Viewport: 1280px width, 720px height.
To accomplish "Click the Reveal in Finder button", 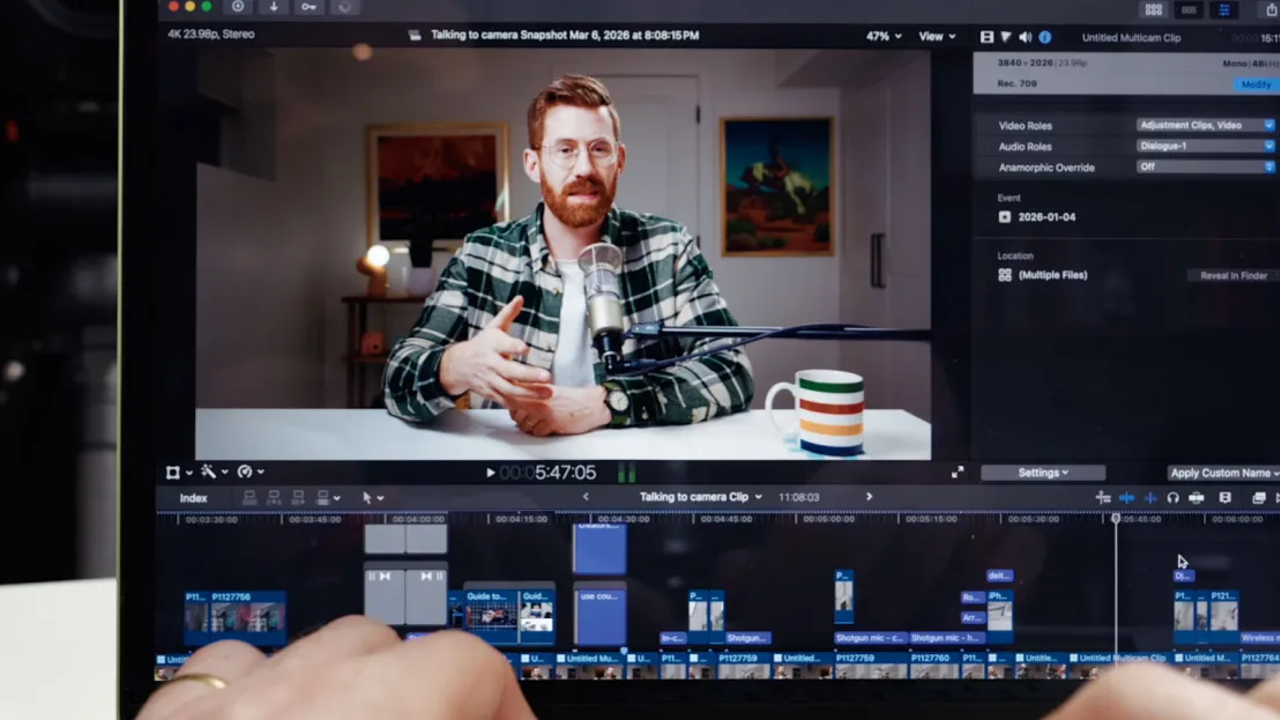I will click(1233, 275).
